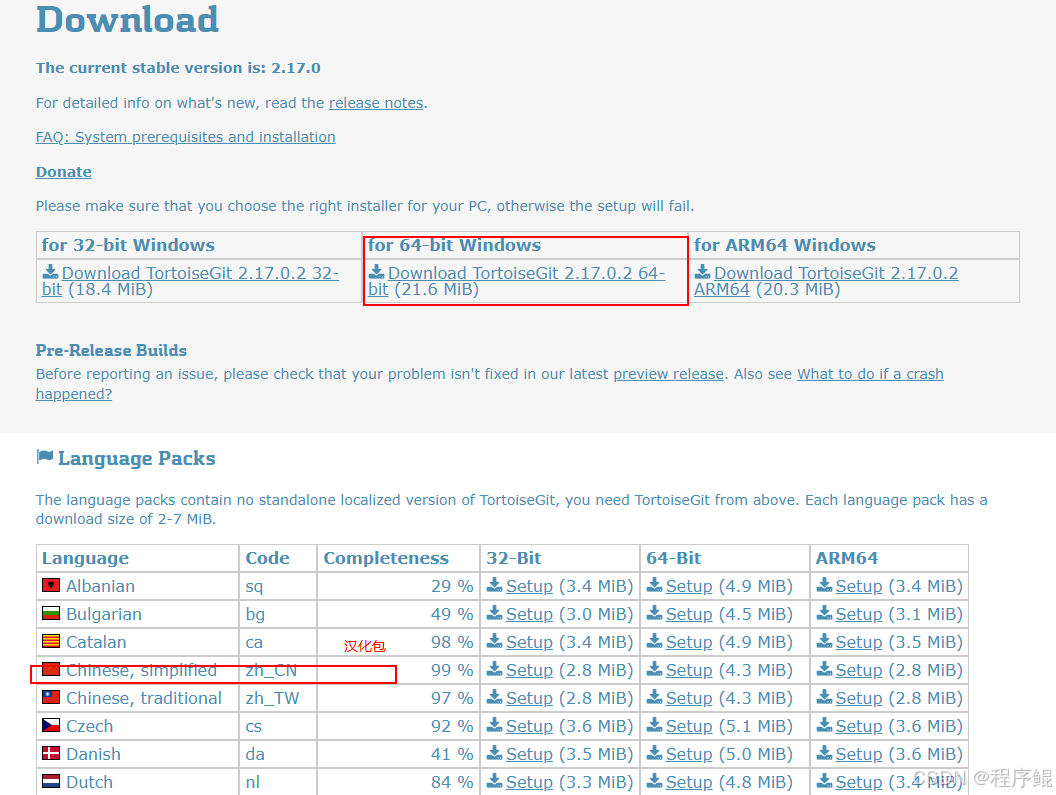Download Chinese simplified 64-Bit Setup
The image size is (1056, 795).
pos(689,670)
